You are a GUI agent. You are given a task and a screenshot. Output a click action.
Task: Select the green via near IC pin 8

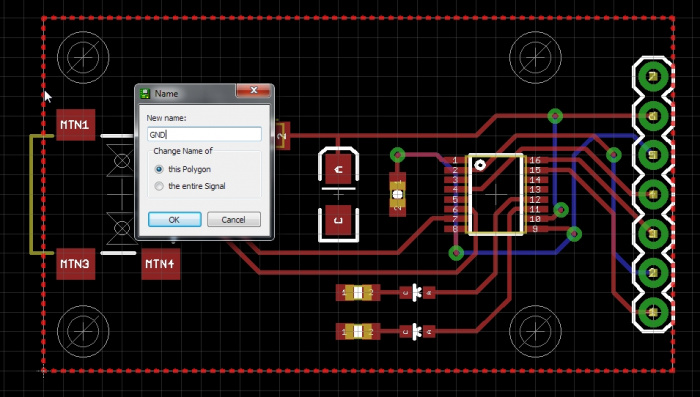pyautogui.click(x=456, y=253)
